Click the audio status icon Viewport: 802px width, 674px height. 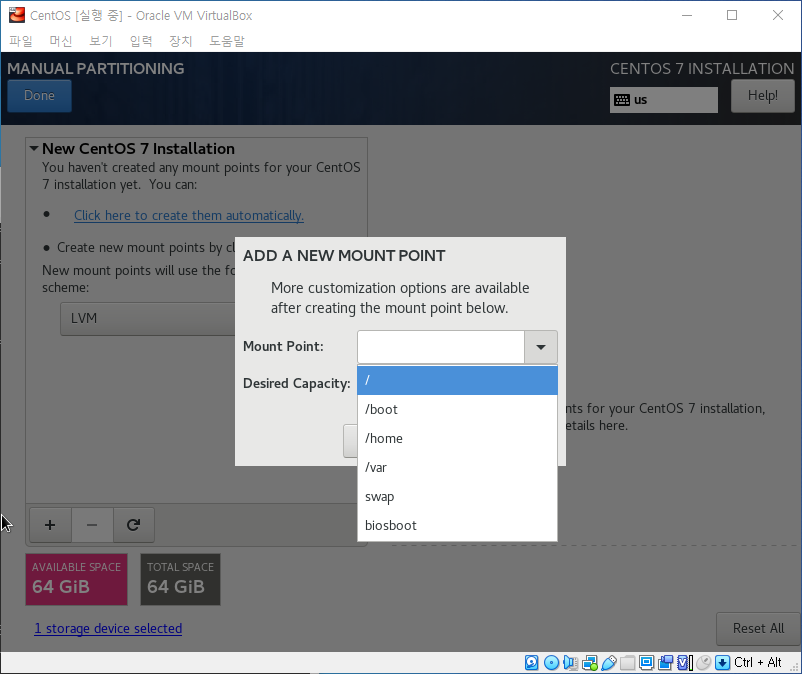[x=570, y=663]
